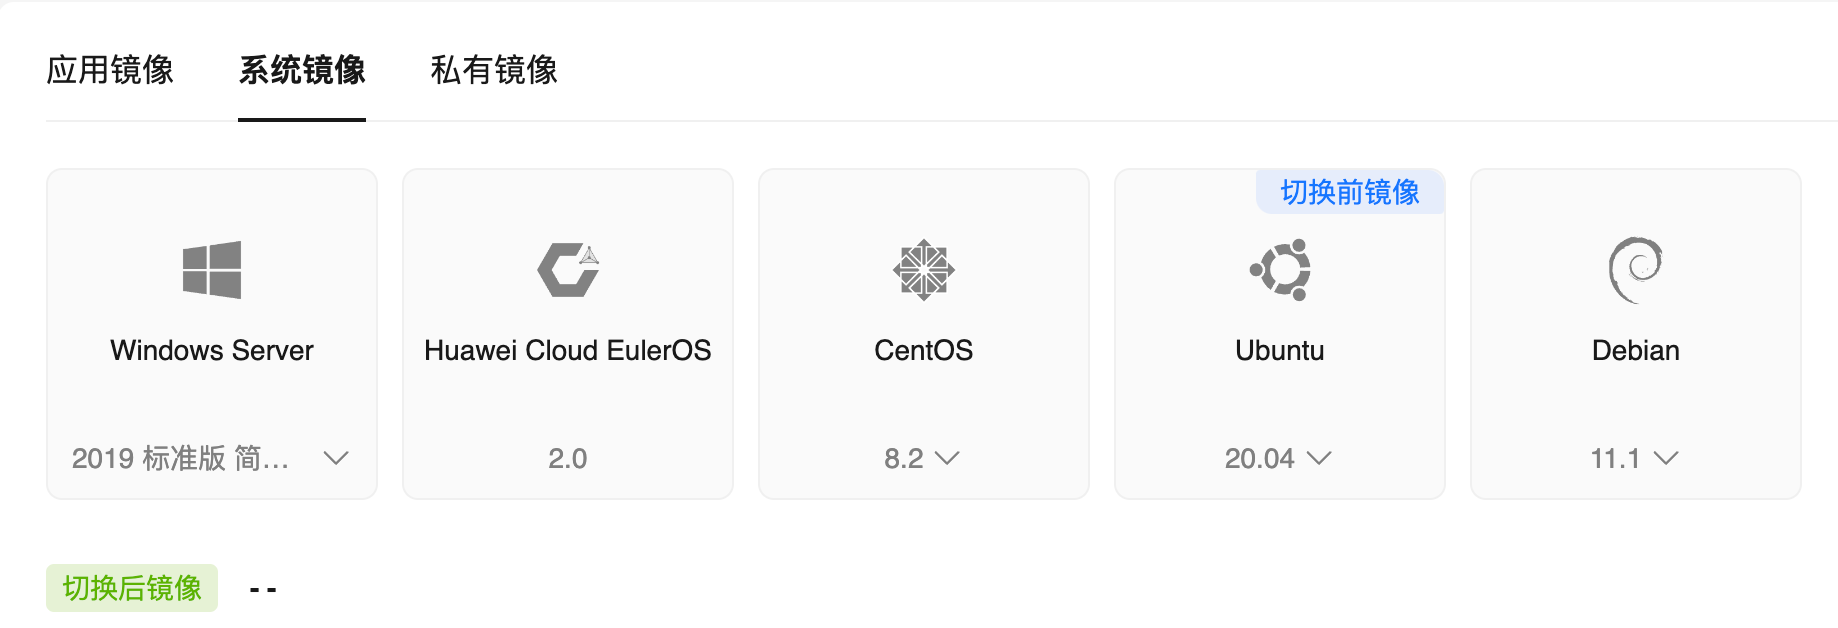Click the Windows Server name label
This screenshot has width=1838, height=628.
click(x=212, y=350)
